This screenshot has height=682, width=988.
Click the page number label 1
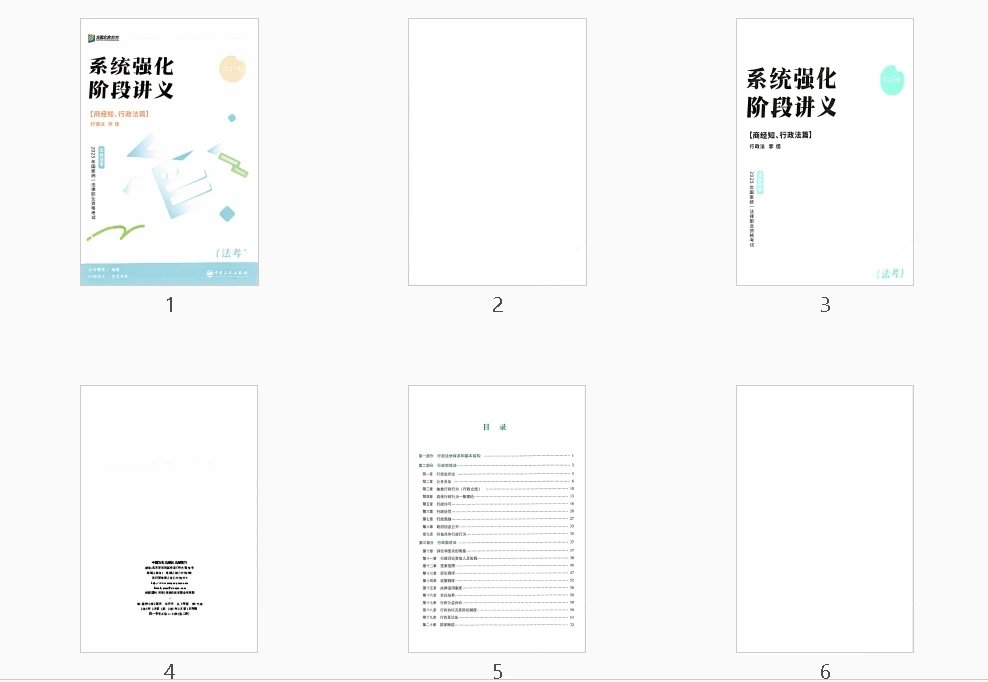tap(170, 305)
